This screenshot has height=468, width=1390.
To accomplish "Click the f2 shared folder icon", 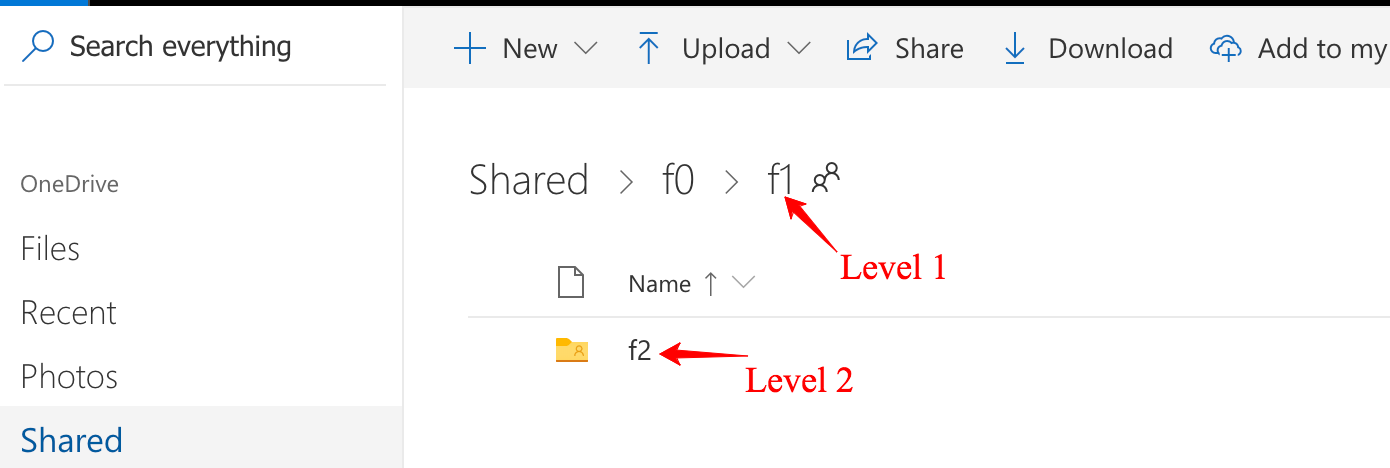I will (x=572, y=350).
